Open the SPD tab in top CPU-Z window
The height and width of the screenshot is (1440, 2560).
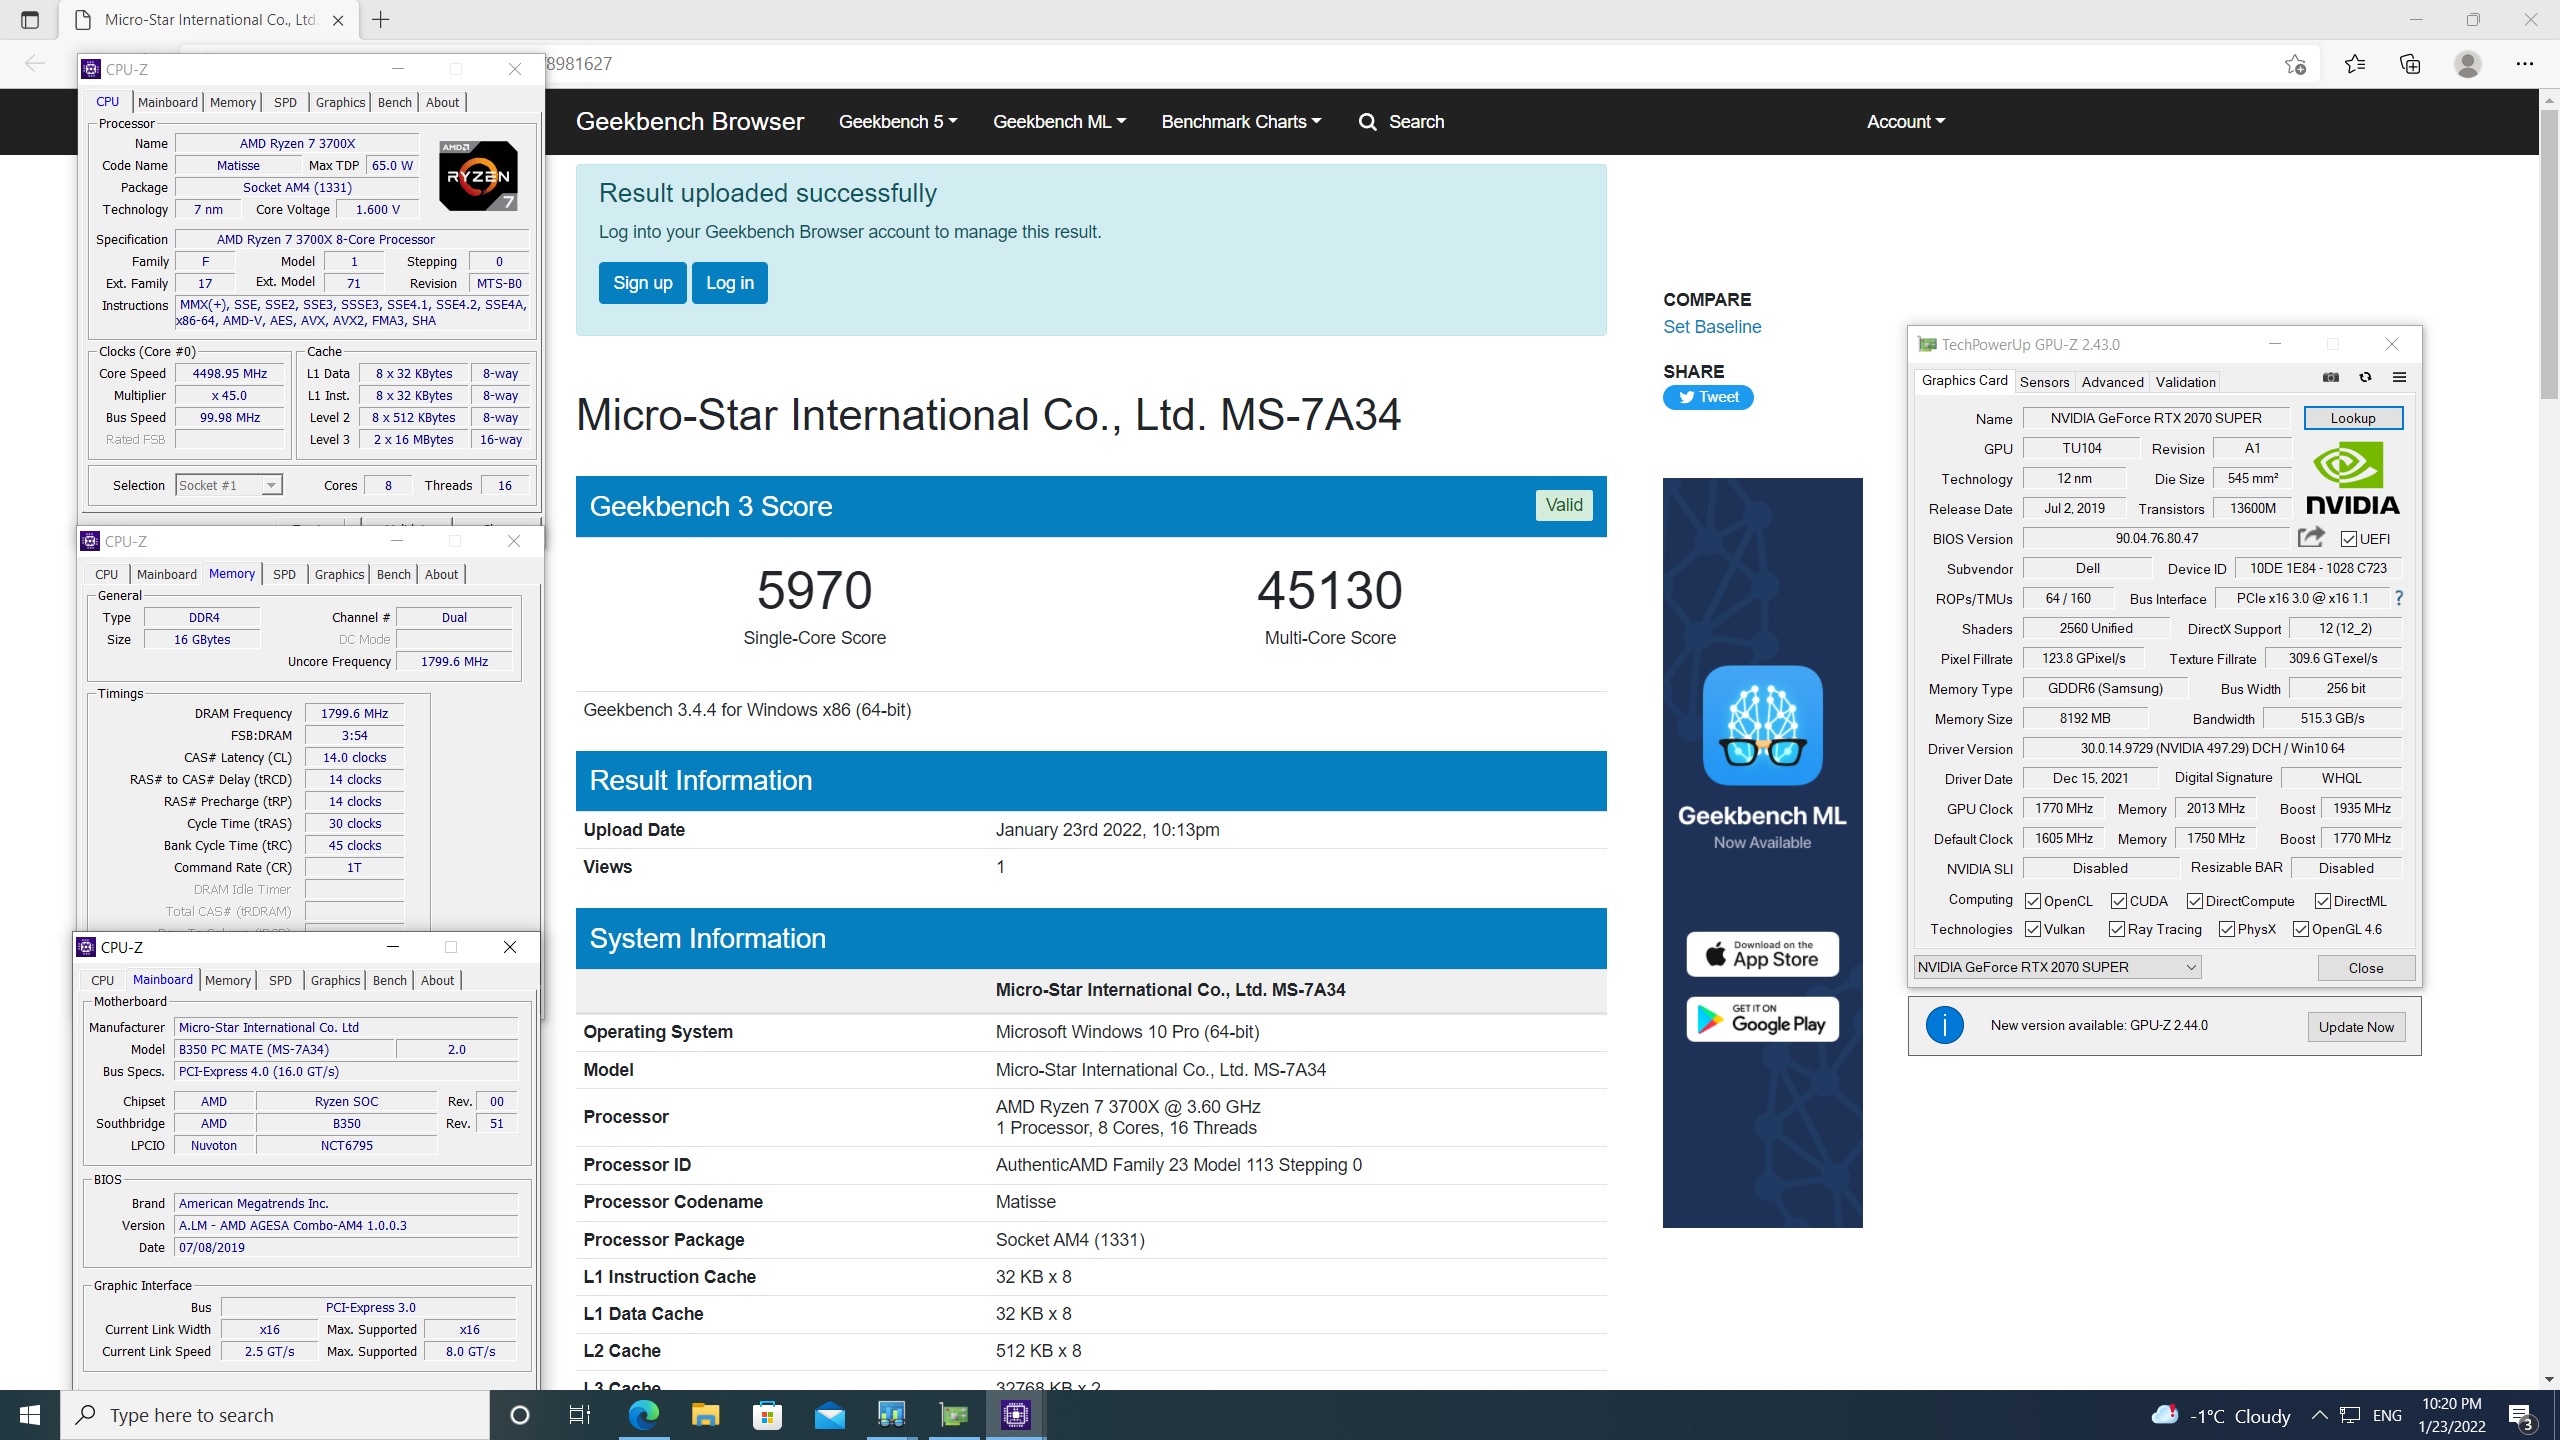pyautogui.click(x=285, y=102)
